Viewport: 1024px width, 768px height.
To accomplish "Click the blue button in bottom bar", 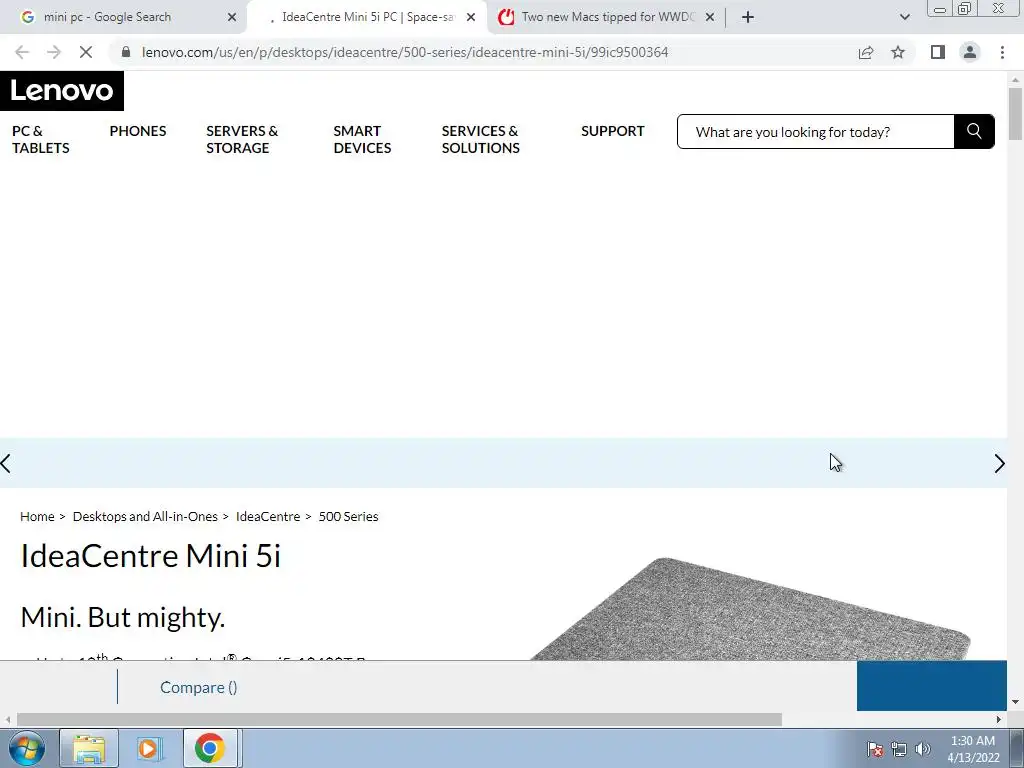I will (932, 686).
